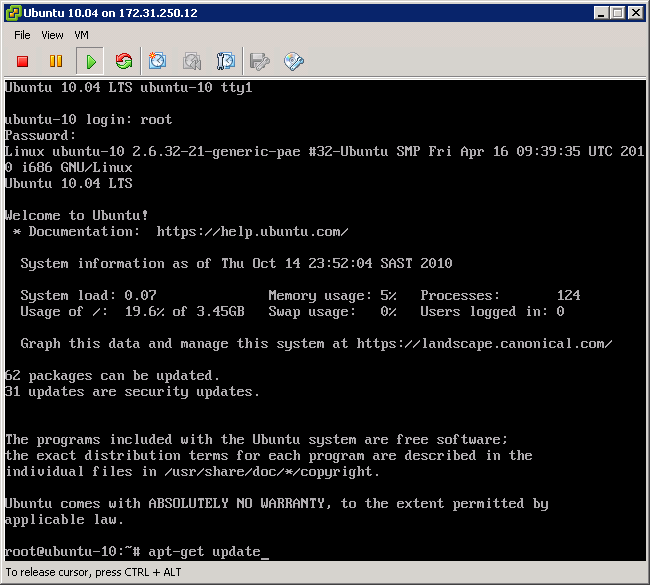This screenshot has width=650, height=585.
Task: Click the 'ABSOLUTELY NO WARRANTY' text
Action: click(237, 503)
